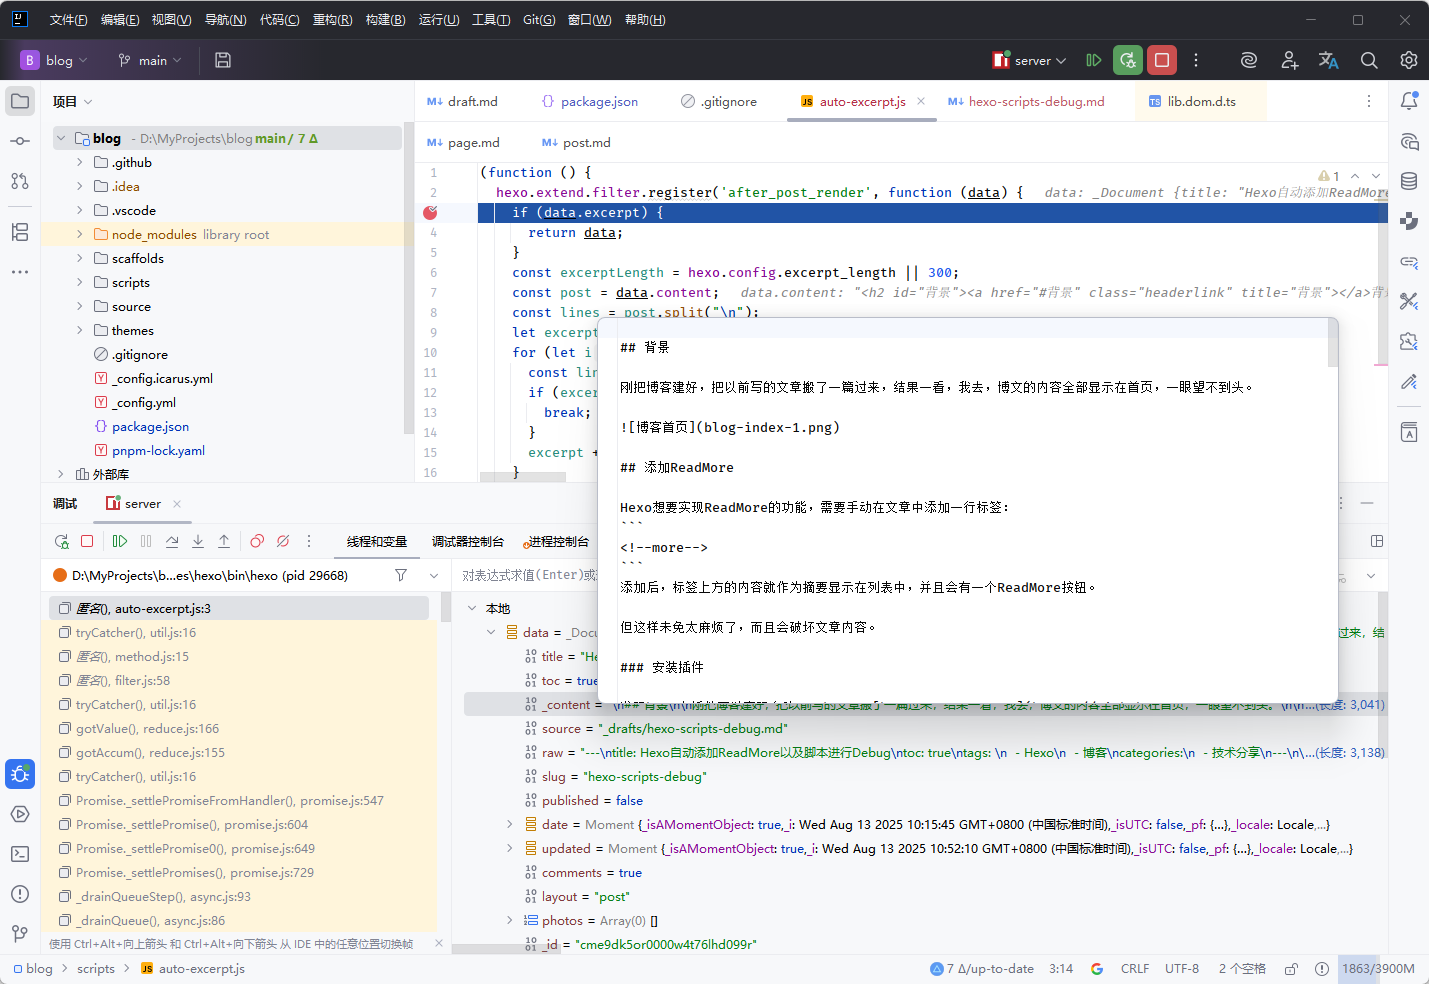Open the Structure tool window icon
Image resolution: width=1429 pixels, height=984 pixels.
tap(20, 232)
